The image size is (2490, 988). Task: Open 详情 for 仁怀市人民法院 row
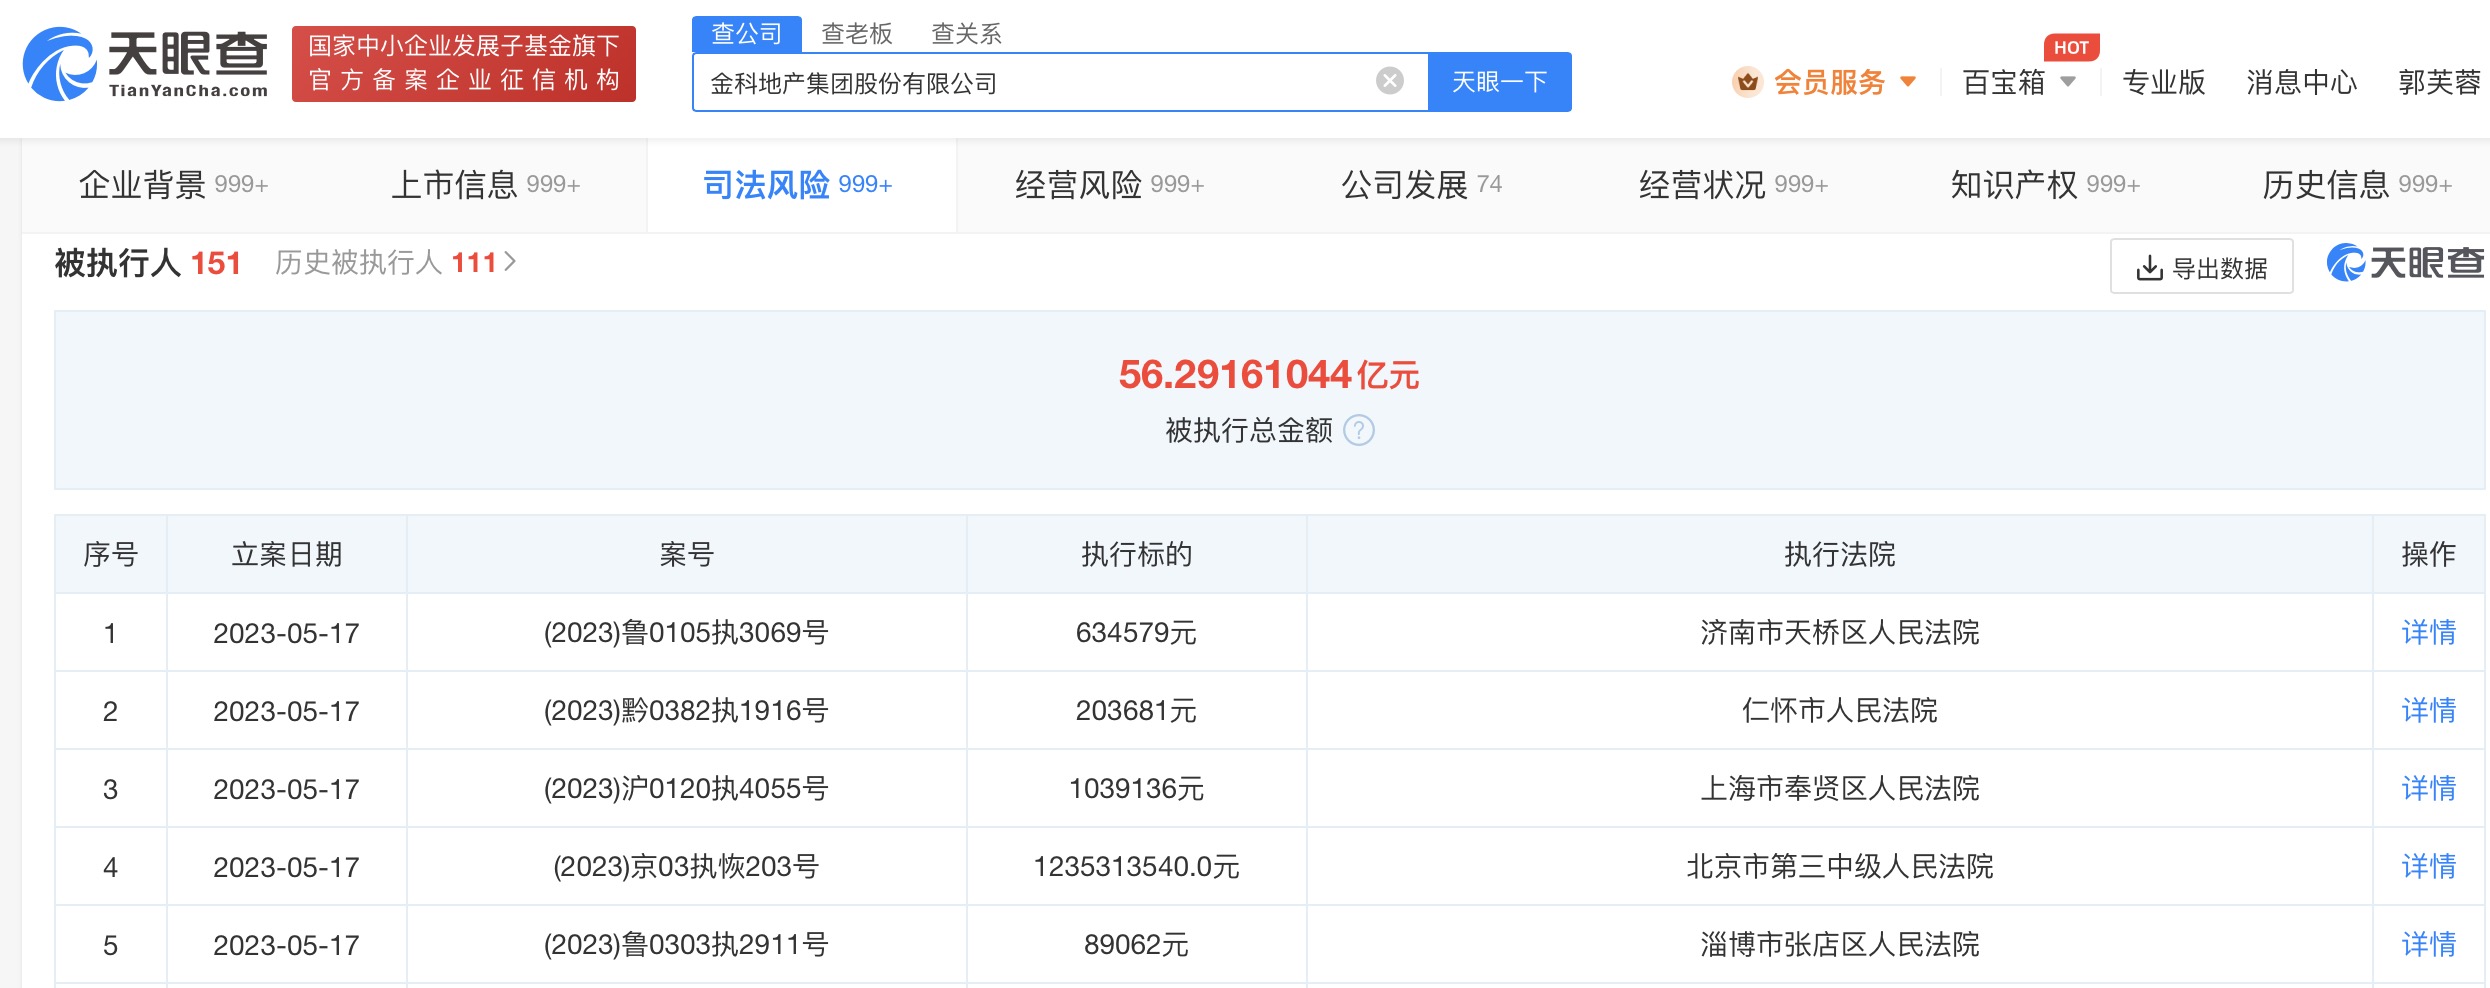click(2429, 710)
